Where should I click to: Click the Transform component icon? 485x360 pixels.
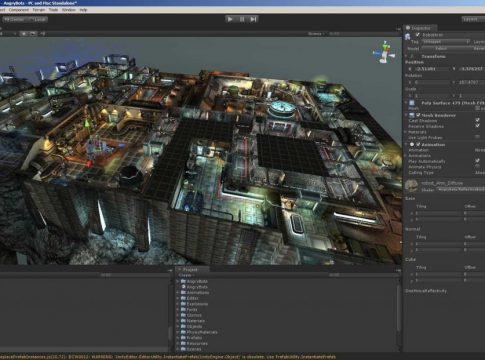coord(412,56)
